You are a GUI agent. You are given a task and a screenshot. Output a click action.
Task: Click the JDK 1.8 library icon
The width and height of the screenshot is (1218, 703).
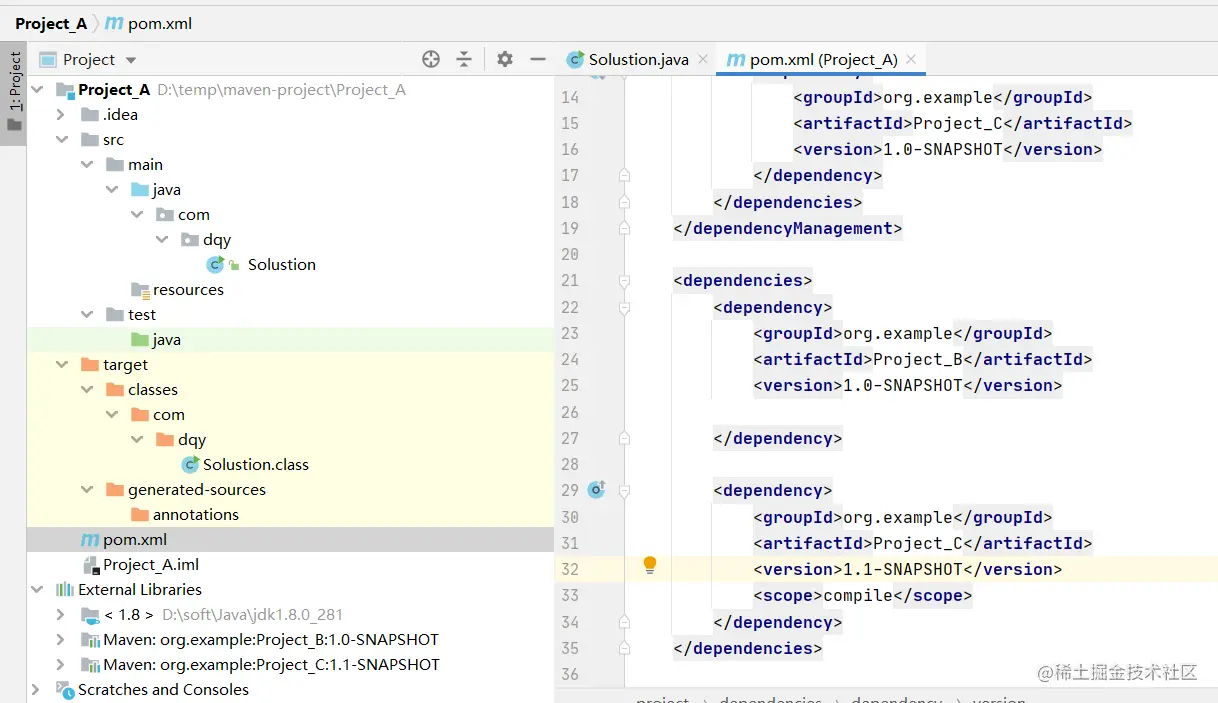coord(89,614)
